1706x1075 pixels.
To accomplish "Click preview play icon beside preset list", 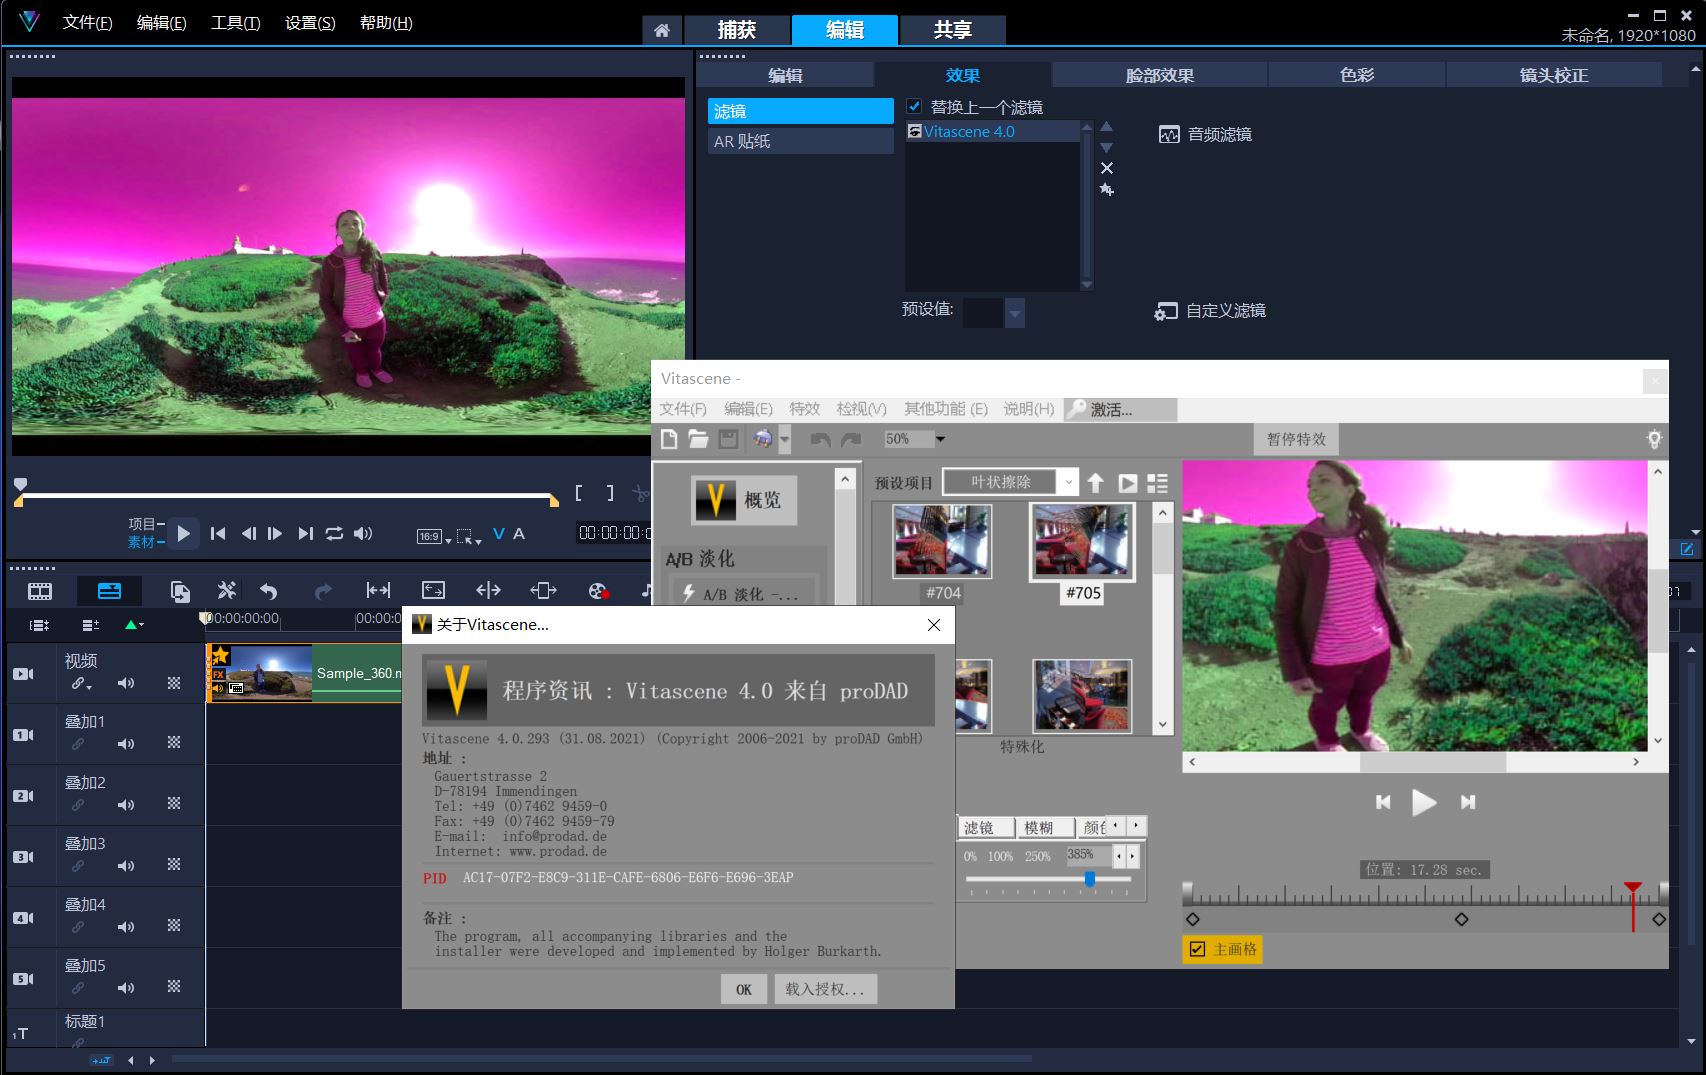I will point(1127,483).
